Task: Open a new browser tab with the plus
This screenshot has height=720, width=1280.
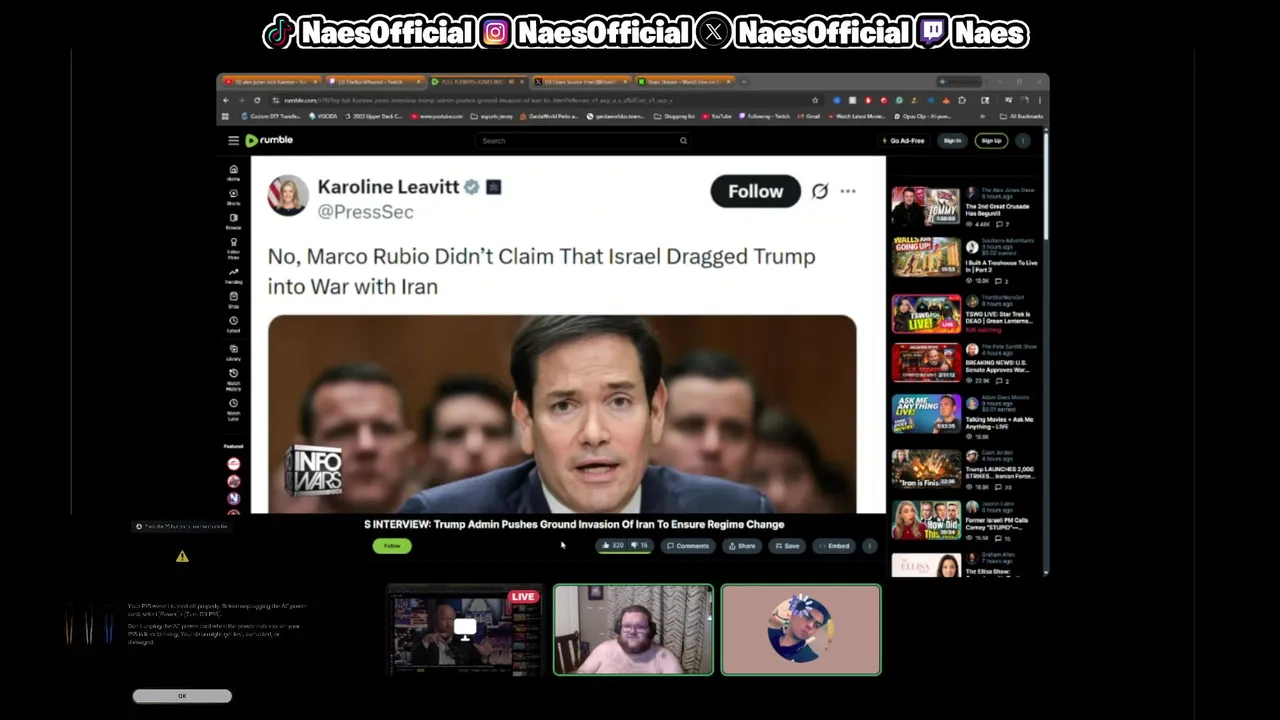Action: (x=744, y=81)
